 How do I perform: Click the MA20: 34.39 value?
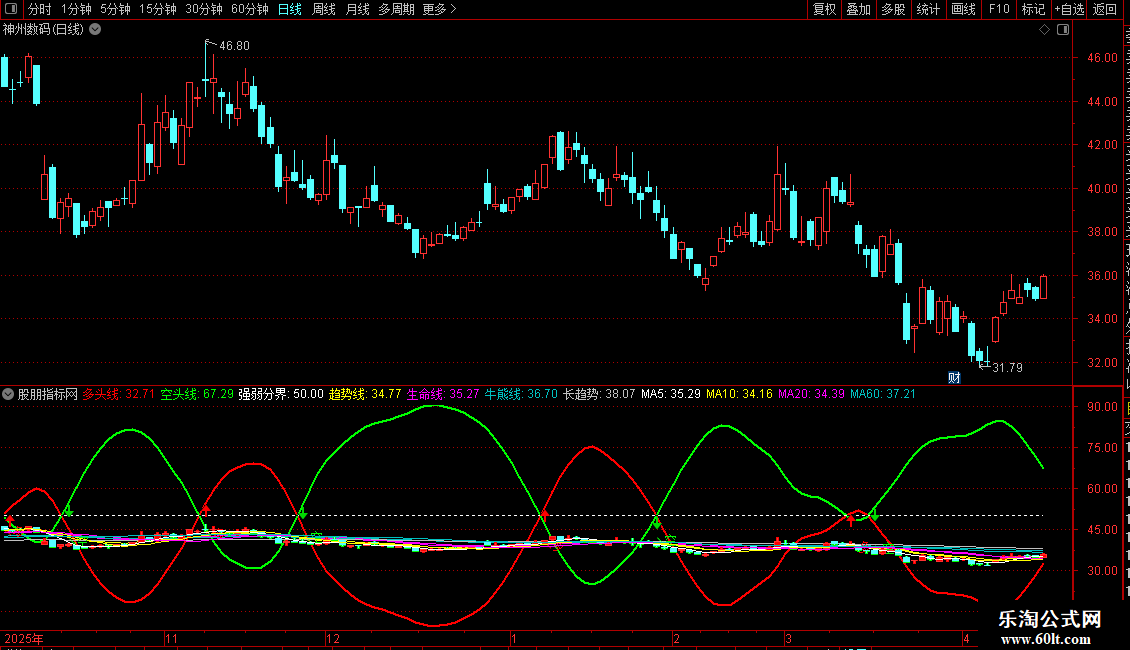[x=811, y=394]
